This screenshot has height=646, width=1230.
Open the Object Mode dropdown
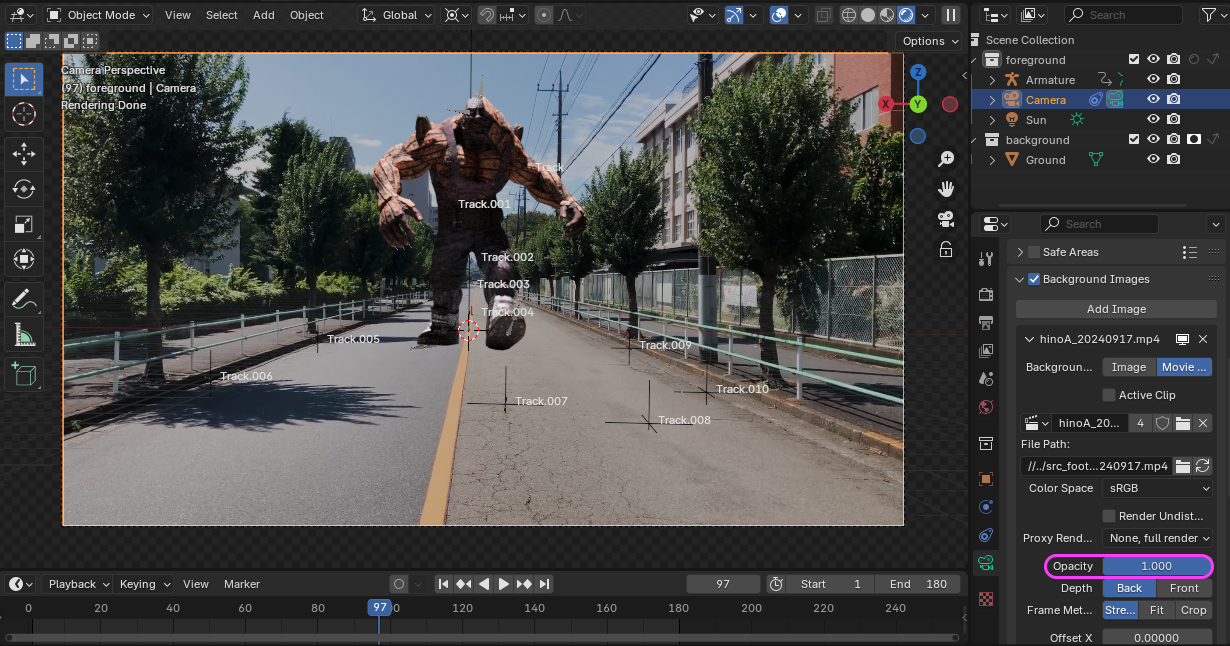pos(98,15)
